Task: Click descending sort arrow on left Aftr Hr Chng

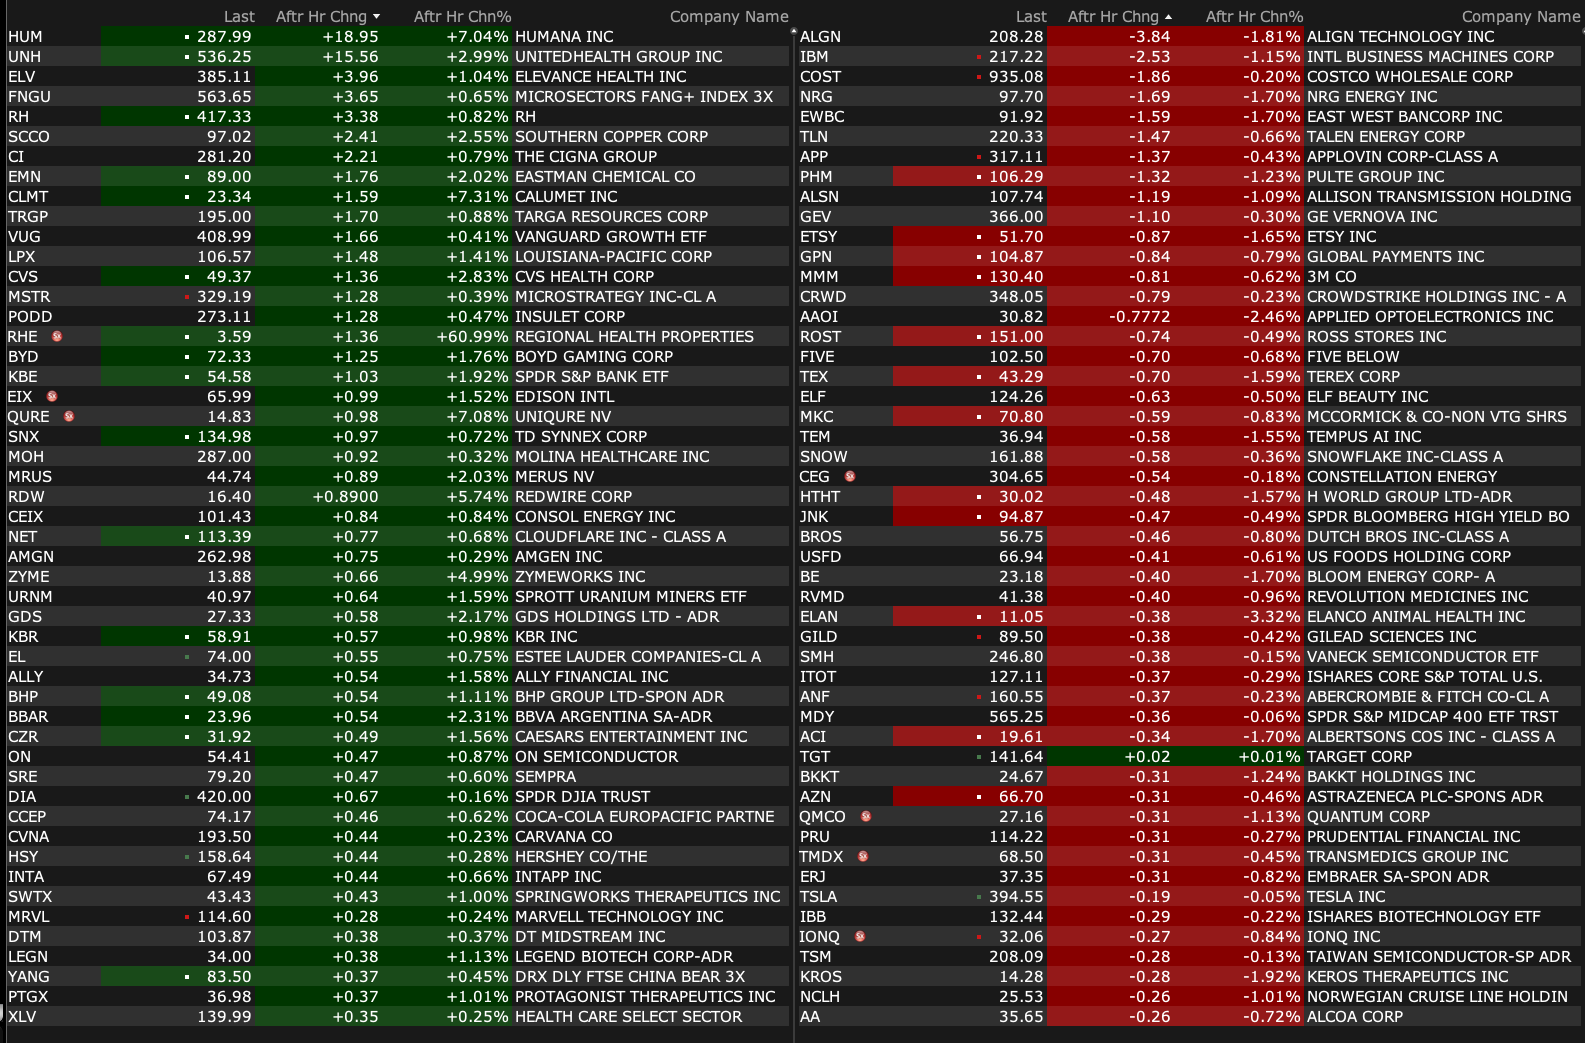Action: coord(376,17)
